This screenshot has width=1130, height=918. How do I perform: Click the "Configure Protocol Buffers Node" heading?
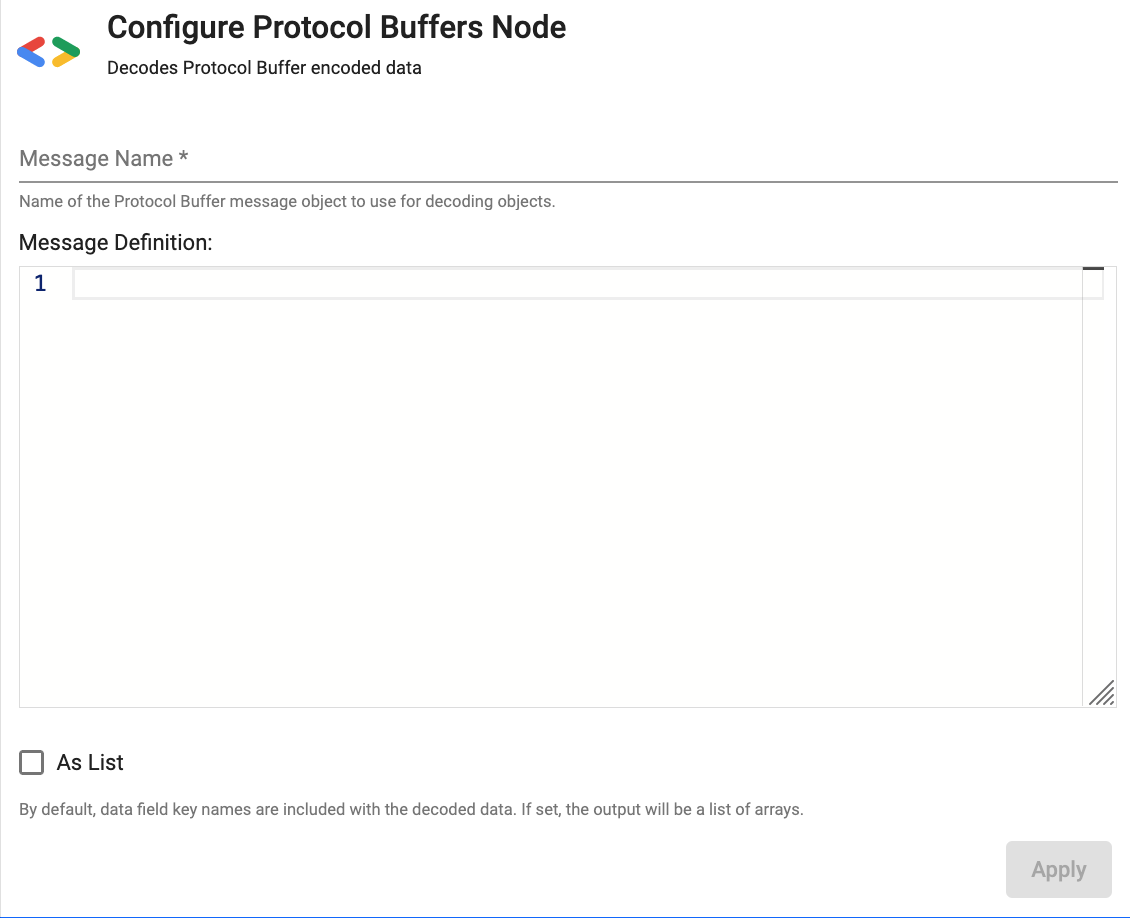pyautogui.click(x=336, y=27)
